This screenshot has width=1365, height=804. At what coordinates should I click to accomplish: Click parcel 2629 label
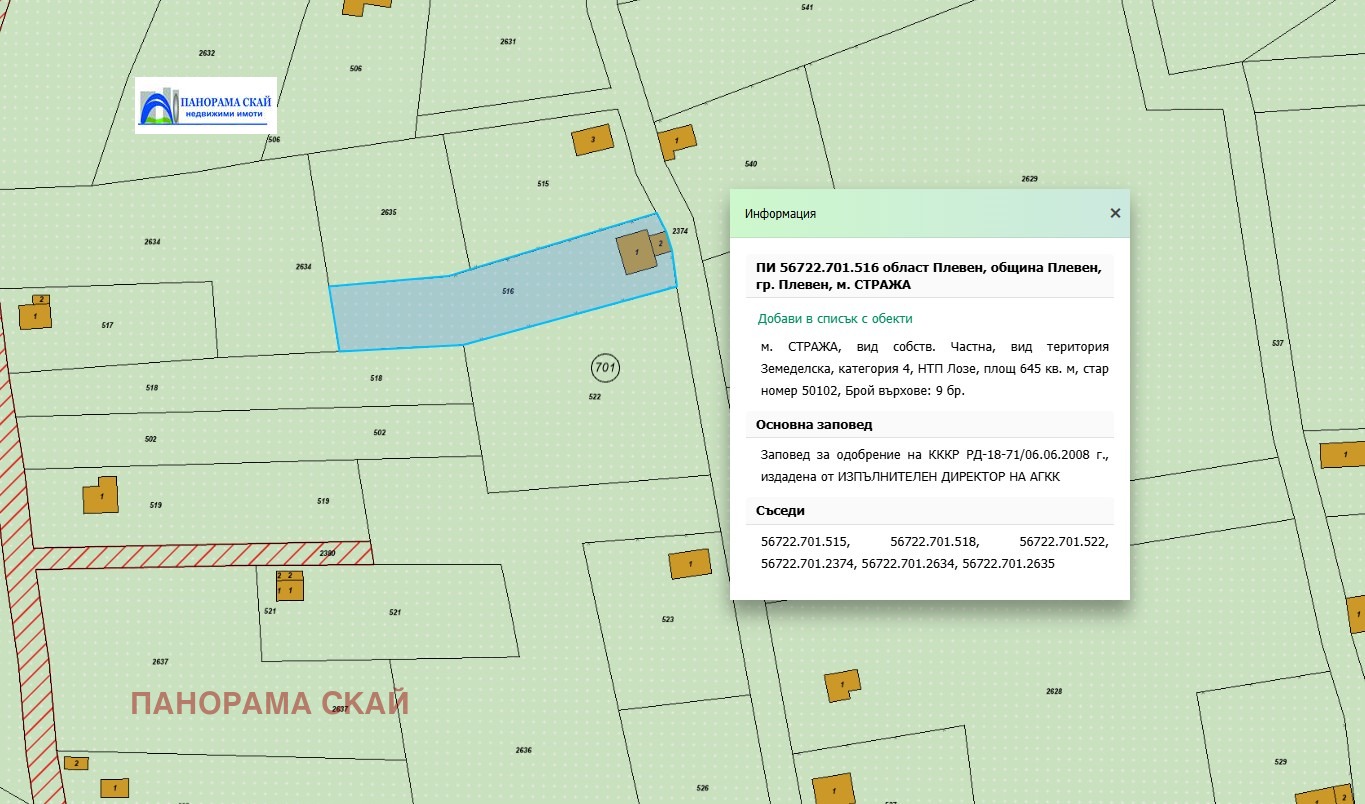(x=1029, y=179)
